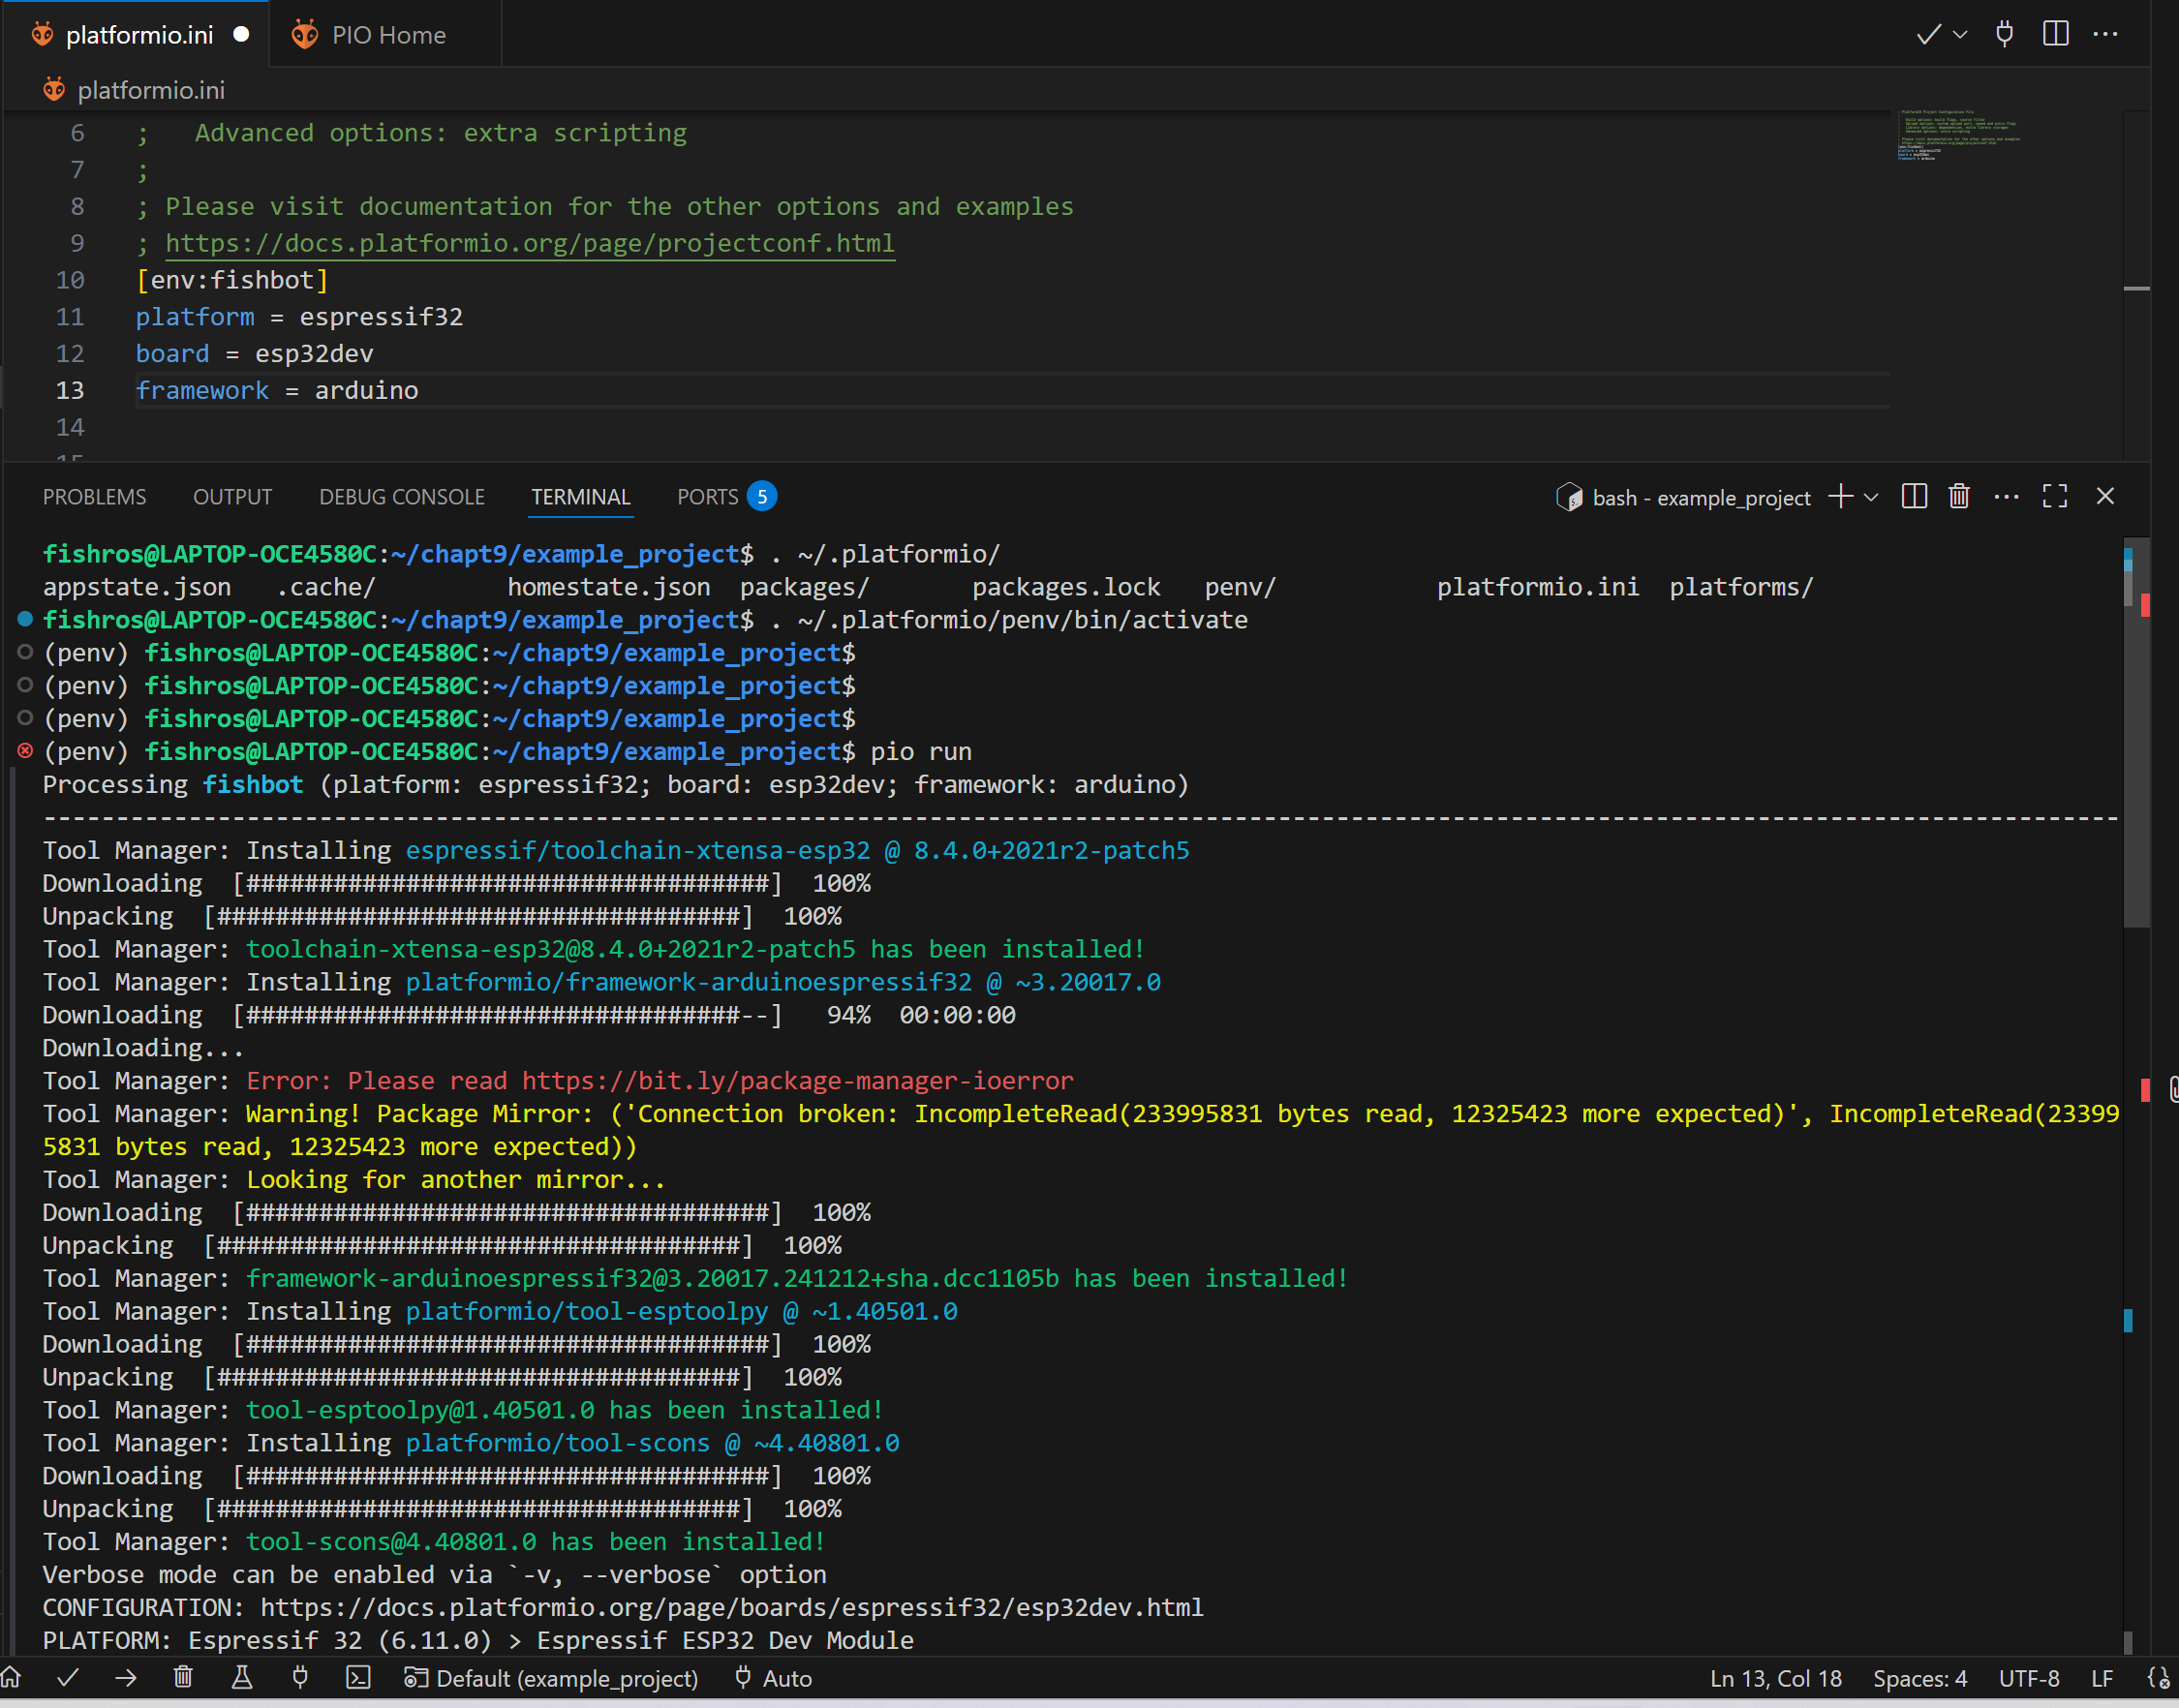Viewport: 2179px width, 1708px height.
Task: Click the ports count badge 5
Action: point(761,496)
